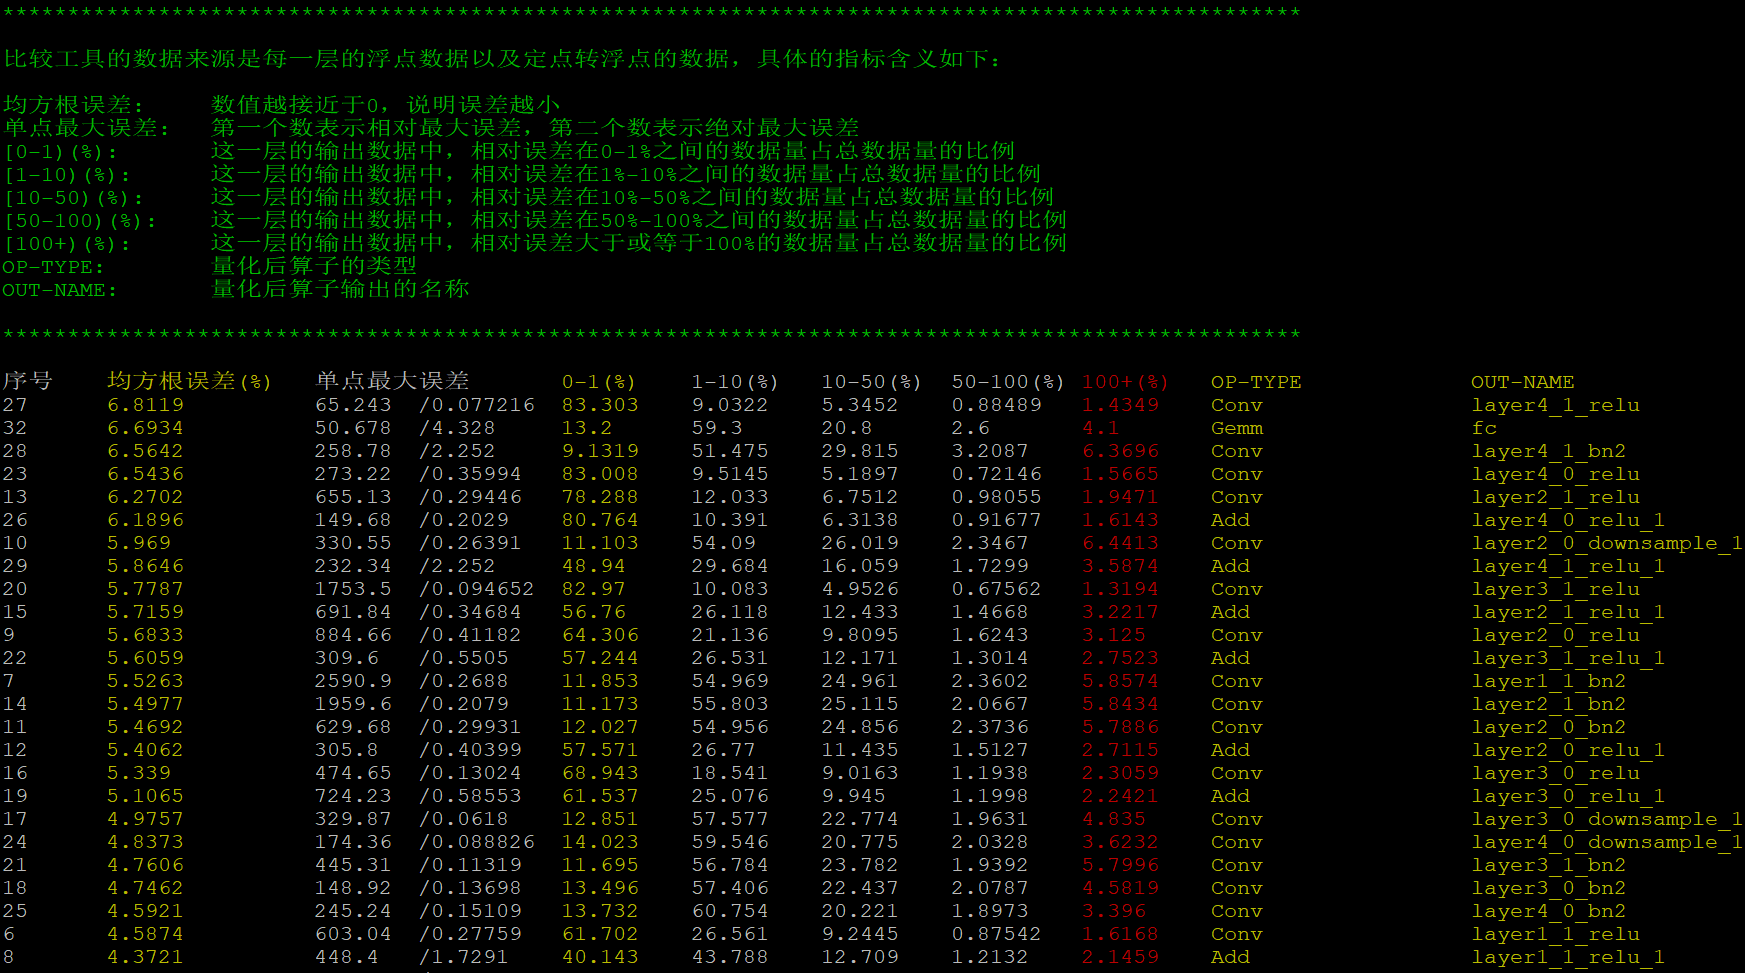This screenshot has height=973, width=1745.
Task: Click layer3_0_downsample_1 output name
Action: click(1607, 819)
